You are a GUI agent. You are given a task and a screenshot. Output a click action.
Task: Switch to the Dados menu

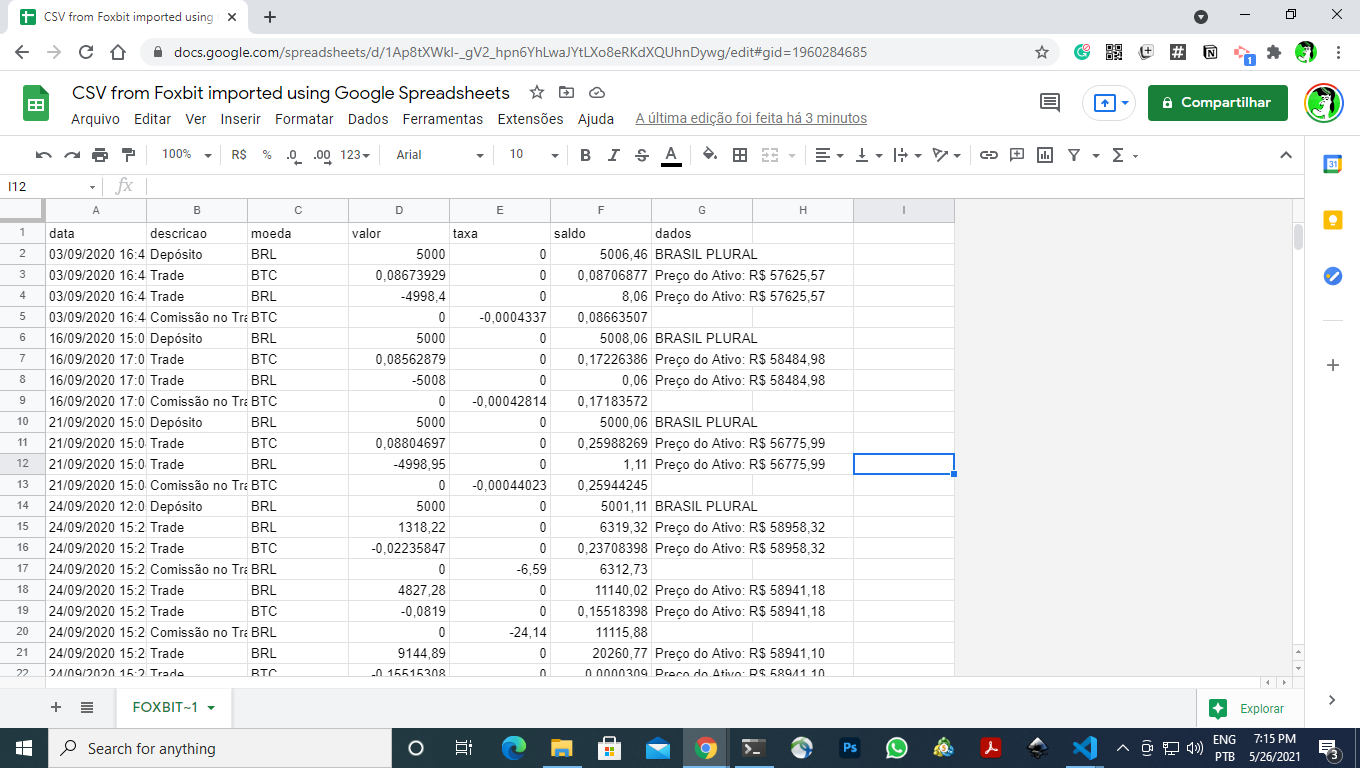(367, 118)
